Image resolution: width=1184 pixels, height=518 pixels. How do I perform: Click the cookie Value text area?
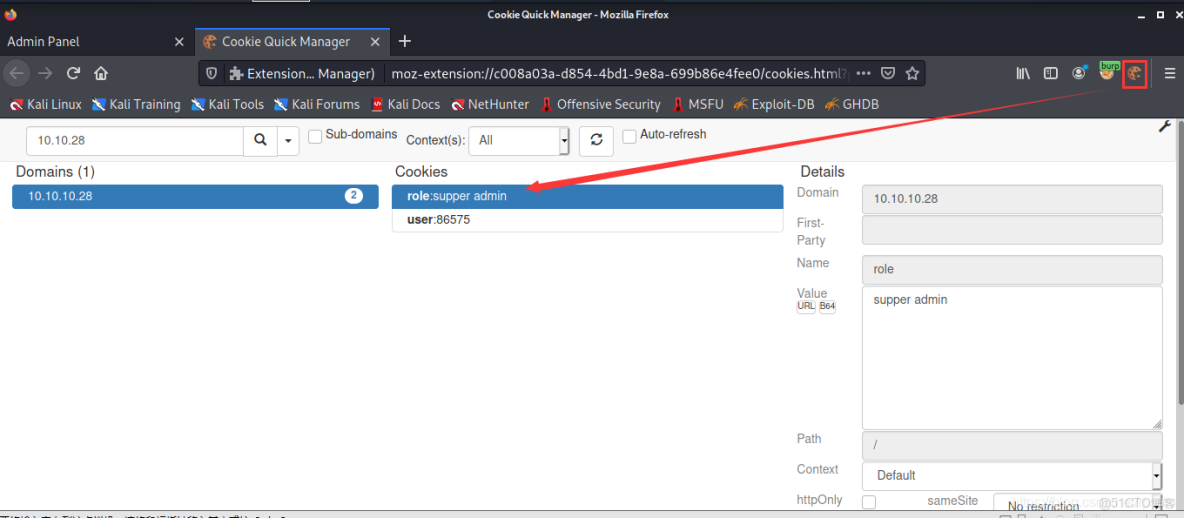click(x=1012, y=358)
